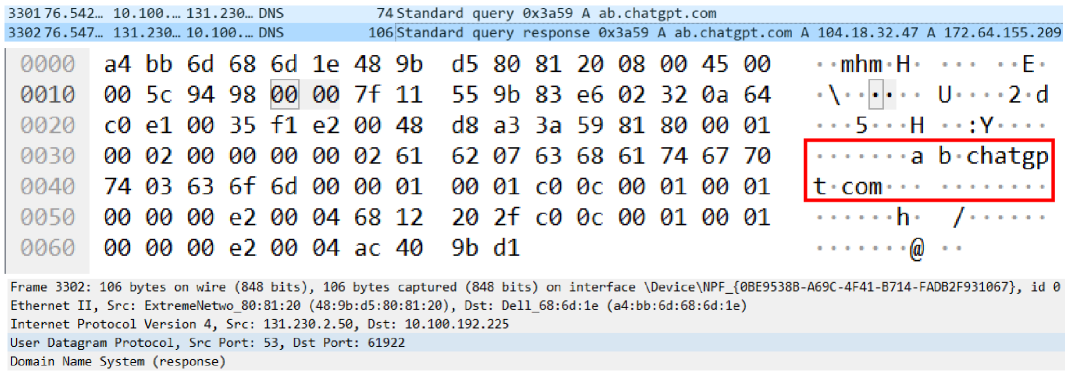Select hex offset row 0010
1068x379 pixels.
[48, 95]
